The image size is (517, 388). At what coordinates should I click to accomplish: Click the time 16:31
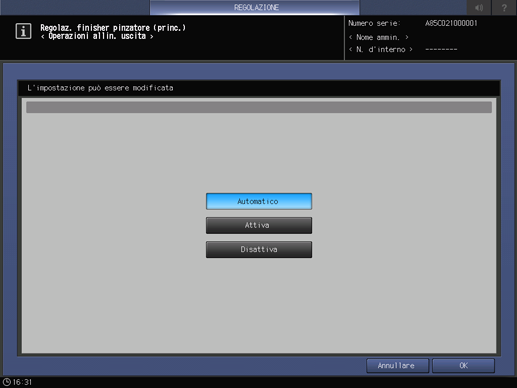pyautogui.click(x=22, y=382)
